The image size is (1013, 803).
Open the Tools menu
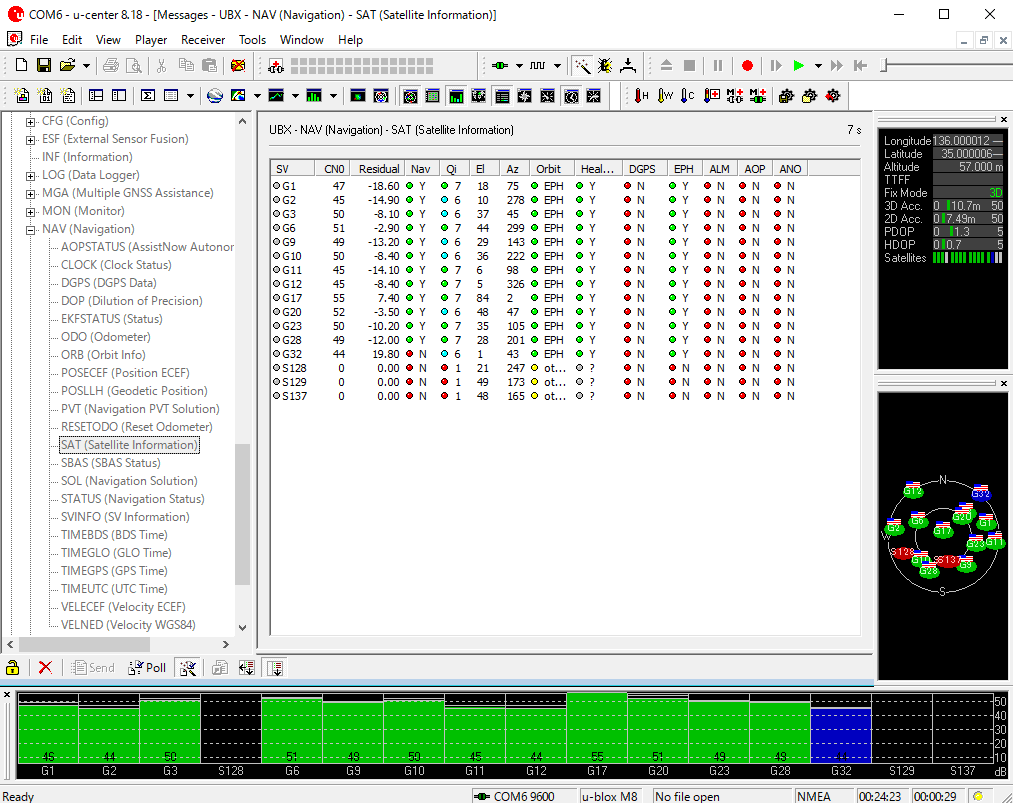coord(252,40)
